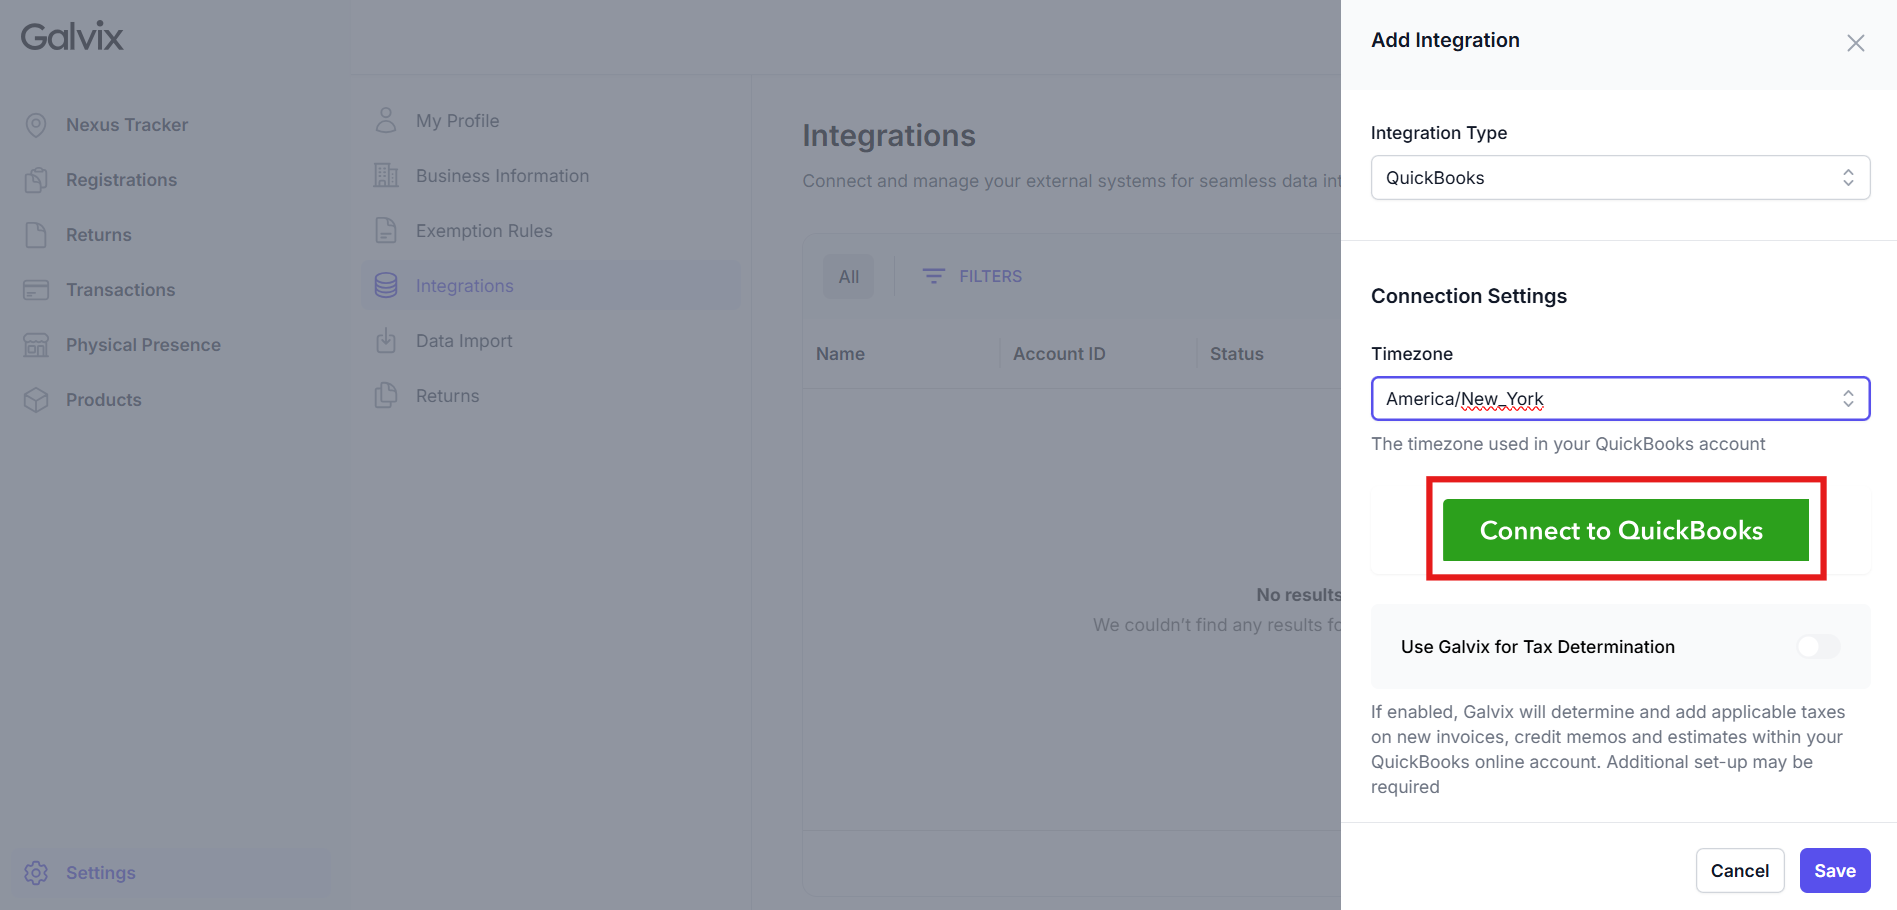Click the Add Integration panel title
The height and width of the screenshot is (910, 1897).
coord(1445,40)
